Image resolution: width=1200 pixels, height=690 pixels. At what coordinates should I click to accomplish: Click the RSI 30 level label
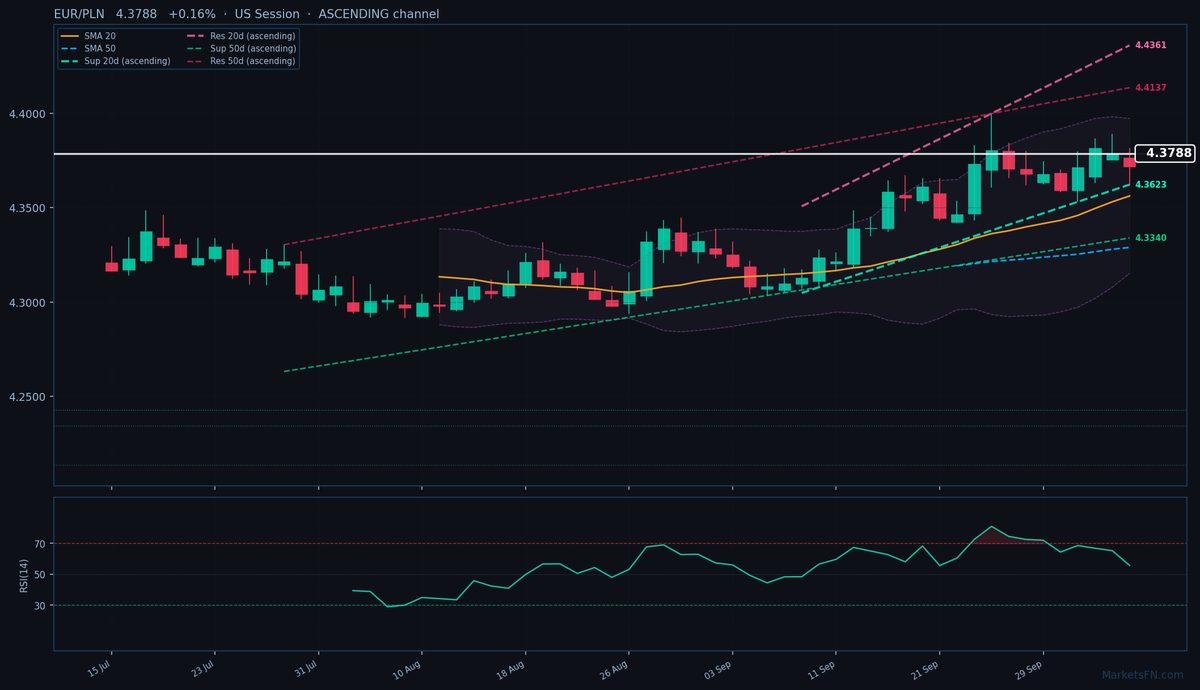point(41,606)
